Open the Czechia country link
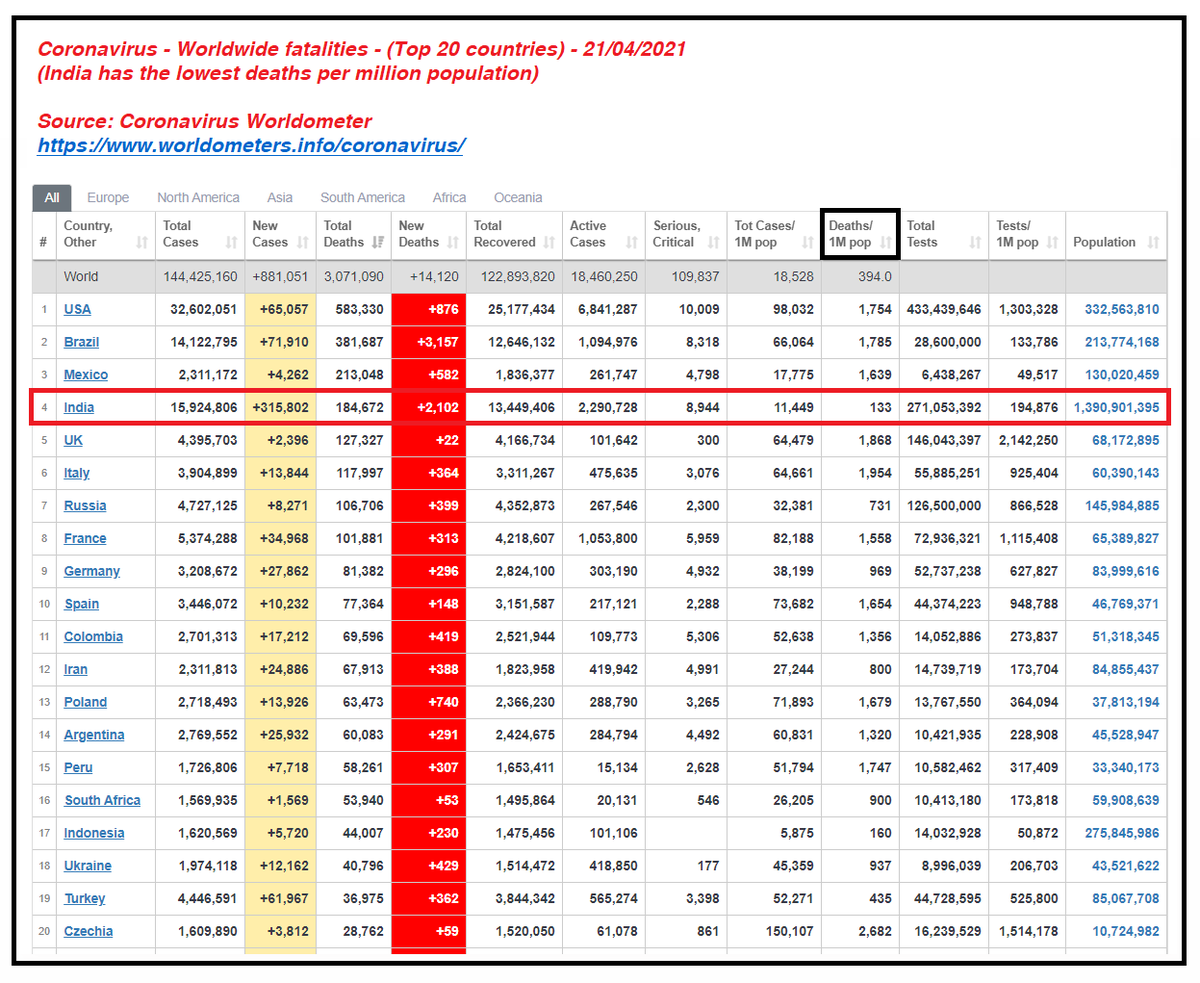Screen dimensions: 1200x983 pyautogui.click(x=88, y=931)
